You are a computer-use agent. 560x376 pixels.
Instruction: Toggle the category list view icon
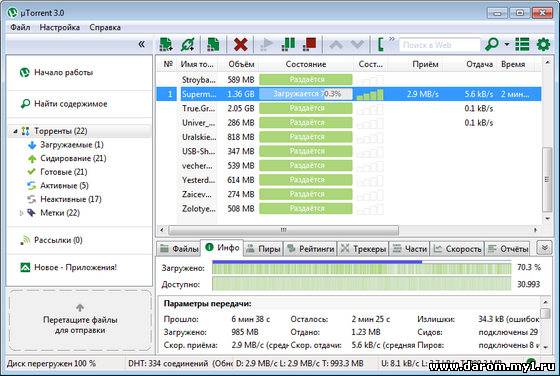click(522, 44)
